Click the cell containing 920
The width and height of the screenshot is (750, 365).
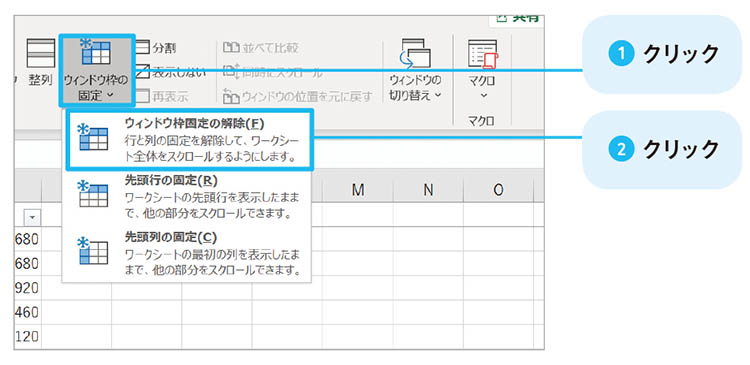tap(28, 288)
